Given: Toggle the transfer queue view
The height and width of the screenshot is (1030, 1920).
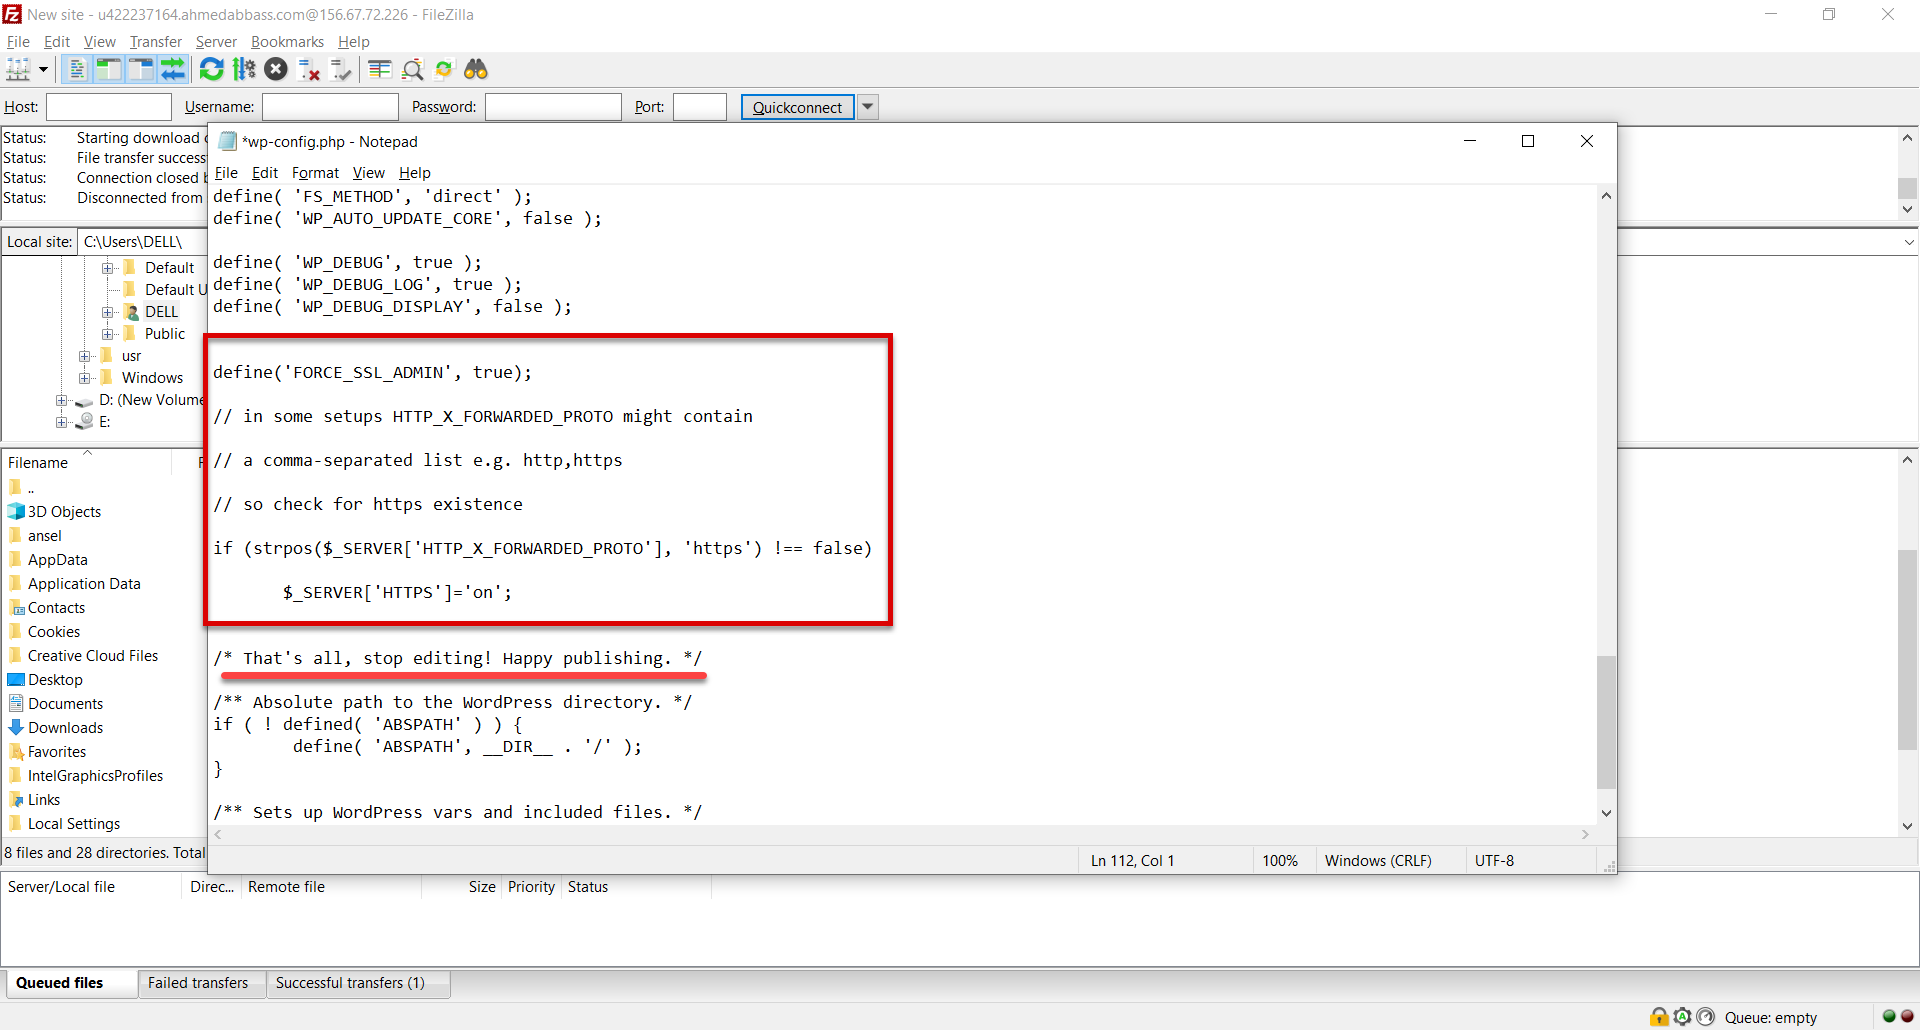Looking at the screenshot, I should pyautogui.click(x=173, y=70).
